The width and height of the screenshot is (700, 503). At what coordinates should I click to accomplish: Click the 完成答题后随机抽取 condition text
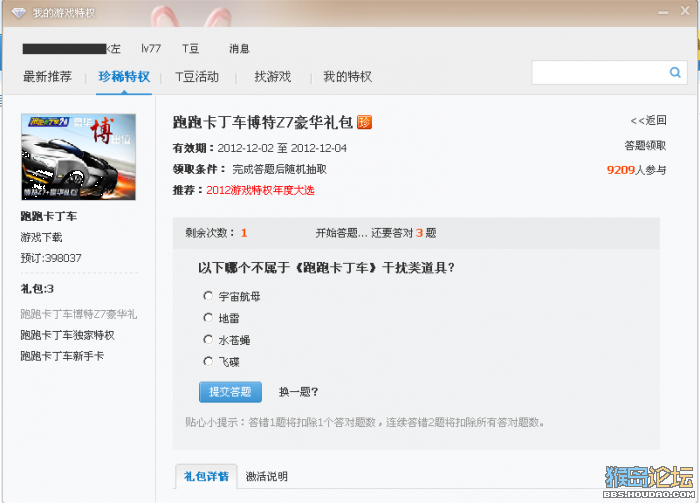[279, 169]
